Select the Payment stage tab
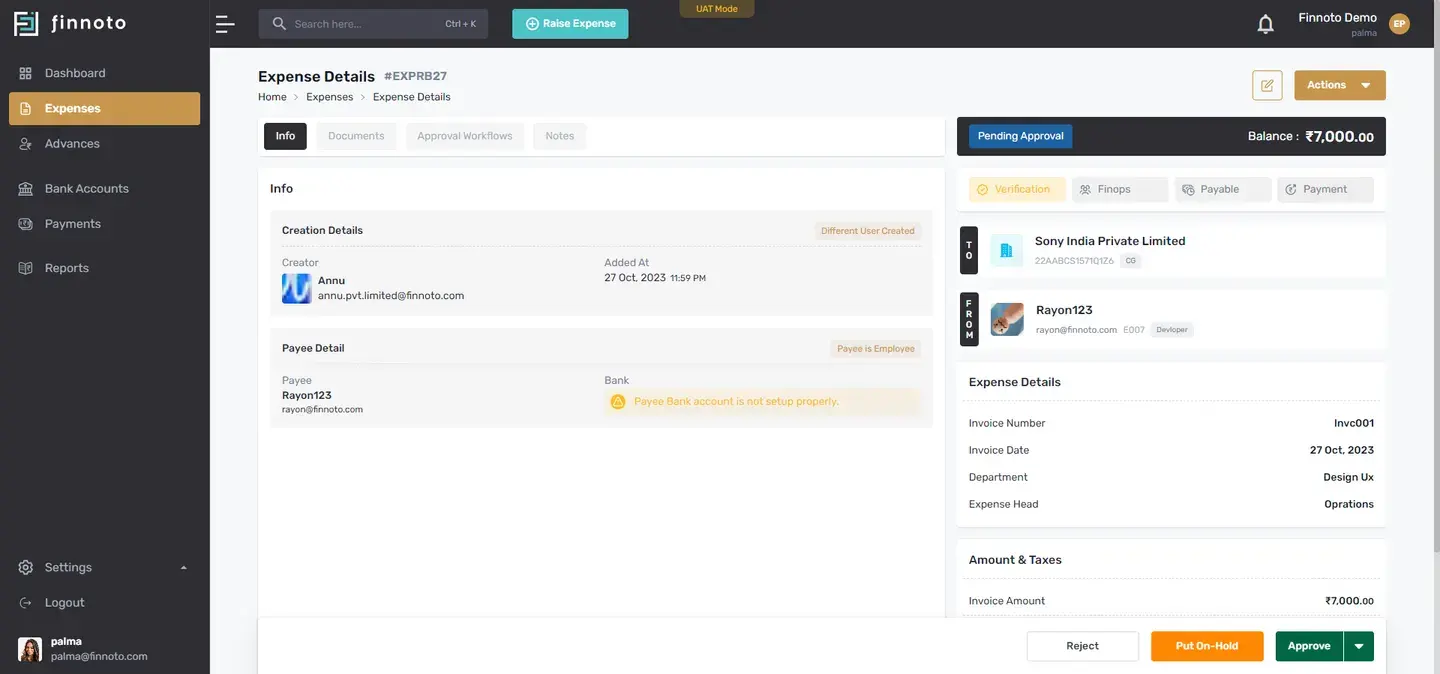Screen dimensions: 1440x674 [1326, 189]
